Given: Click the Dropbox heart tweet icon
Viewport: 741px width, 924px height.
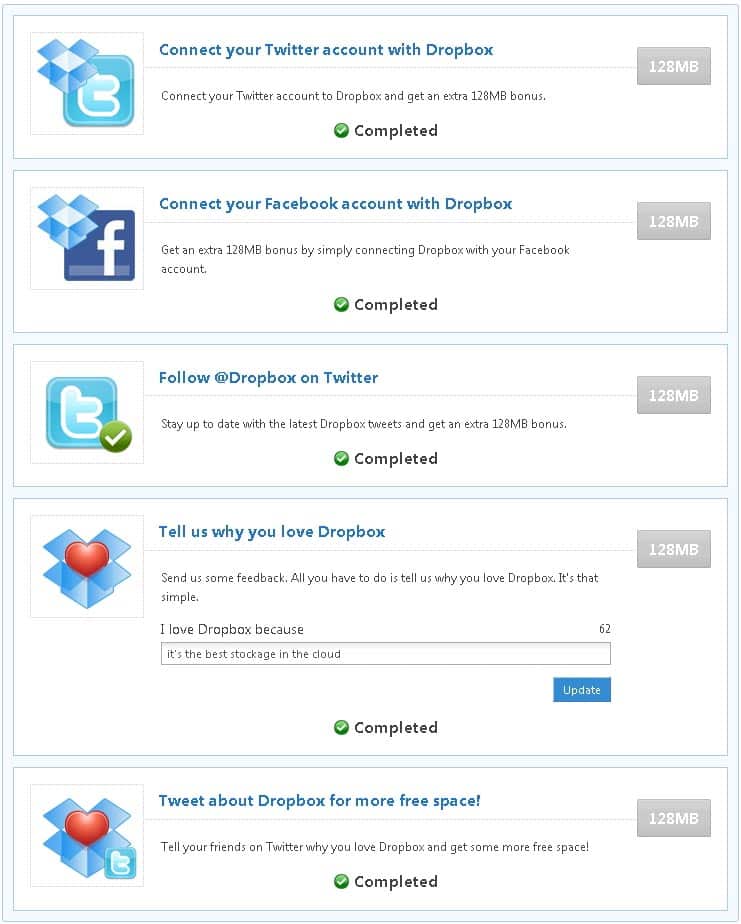Looking at the screenshot, I should (x=87, y=836).
